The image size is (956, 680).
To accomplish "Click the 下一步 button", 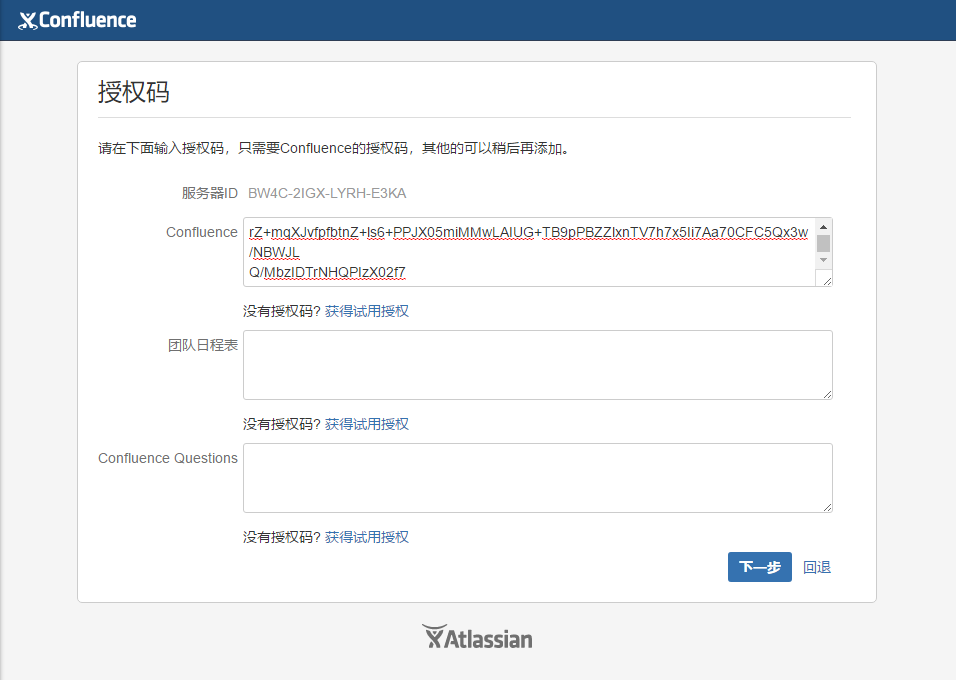I will pyautogui.click(x=760, y=567).
